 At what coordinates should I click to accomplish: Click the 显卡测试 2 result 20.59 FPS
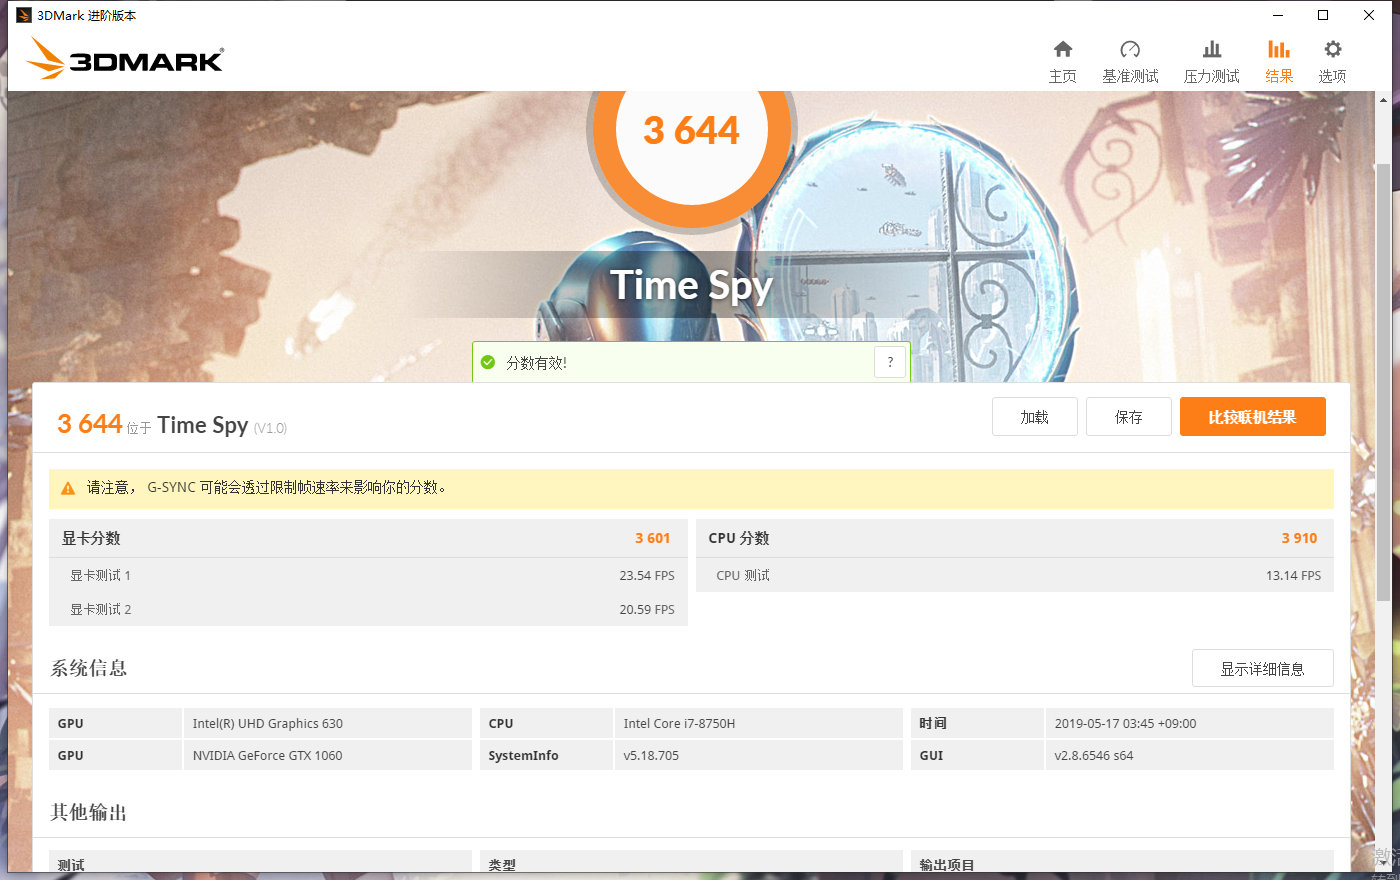tap(647, 609)
